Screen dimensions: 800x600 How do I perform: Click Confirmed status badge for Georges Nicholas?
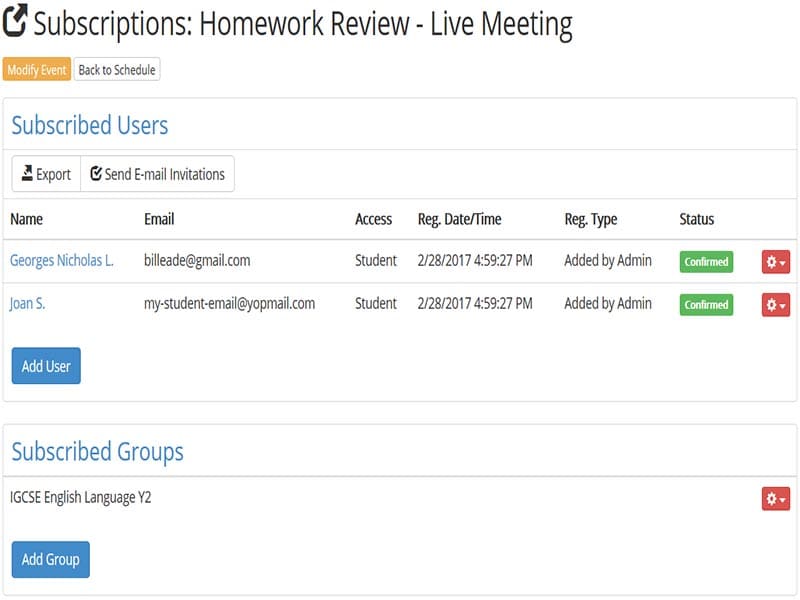tap(706, 262)
